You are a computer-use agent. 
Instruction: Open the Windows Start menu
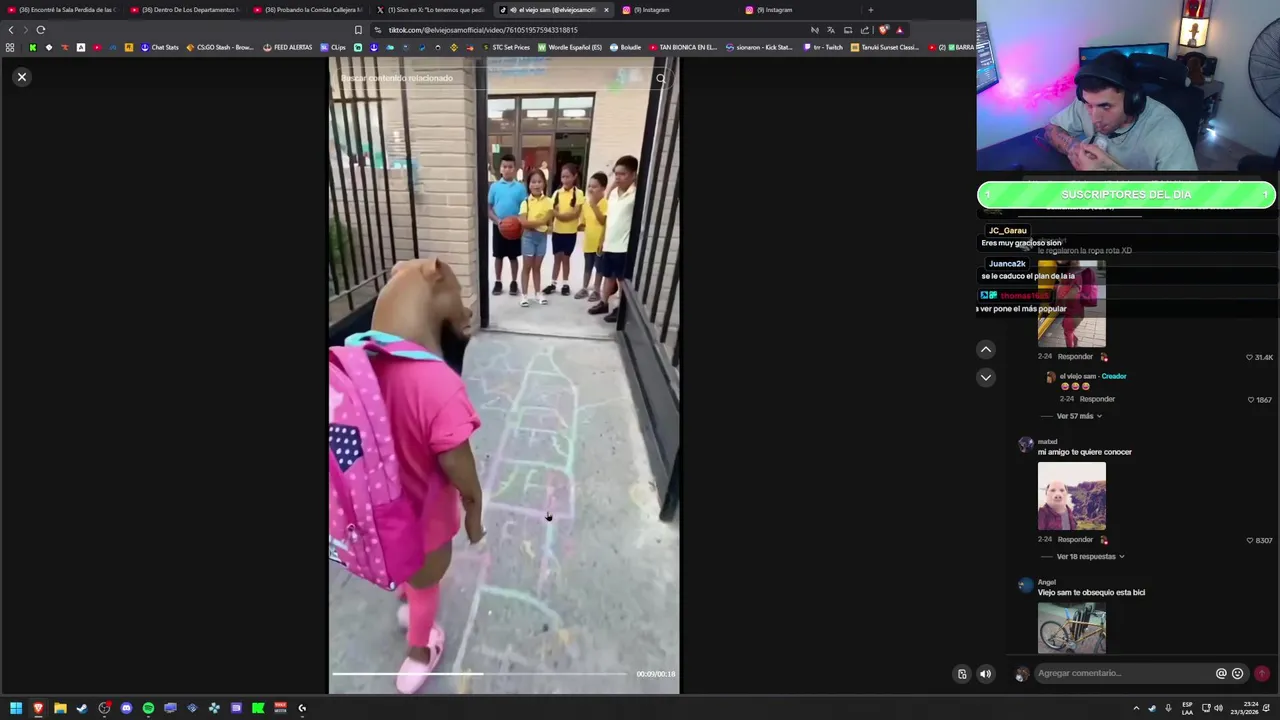(16, 708)
